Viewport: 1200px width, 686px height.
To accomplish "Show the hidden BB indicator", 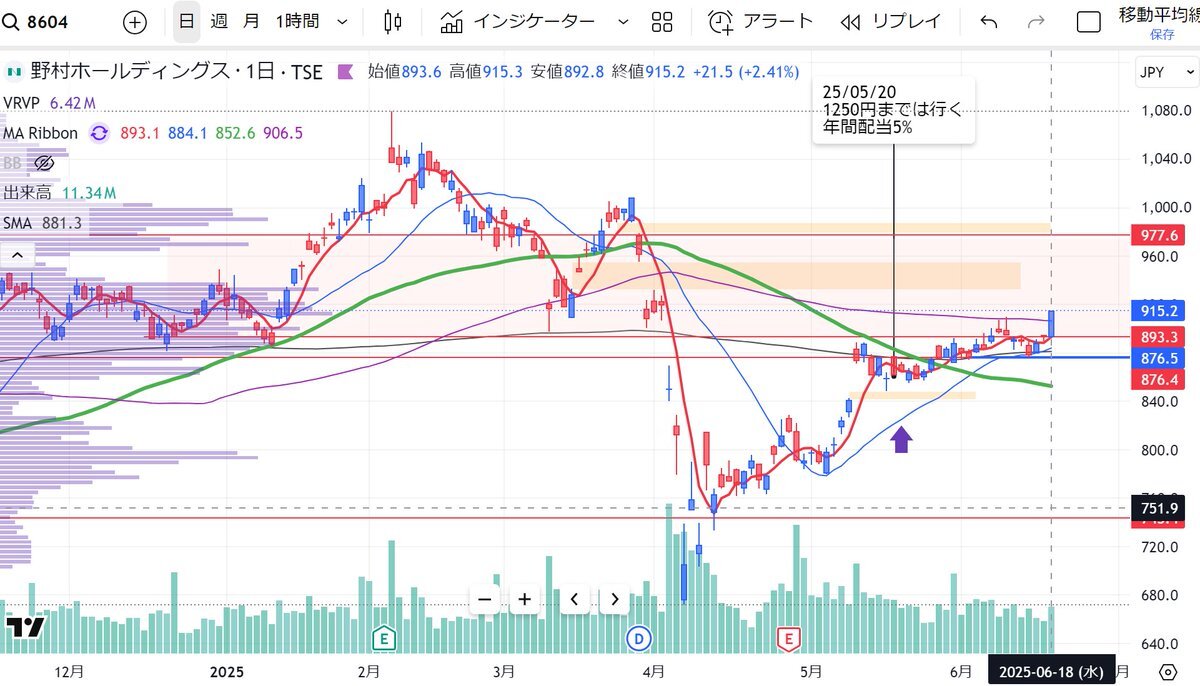I will click(x=43, y=162).
